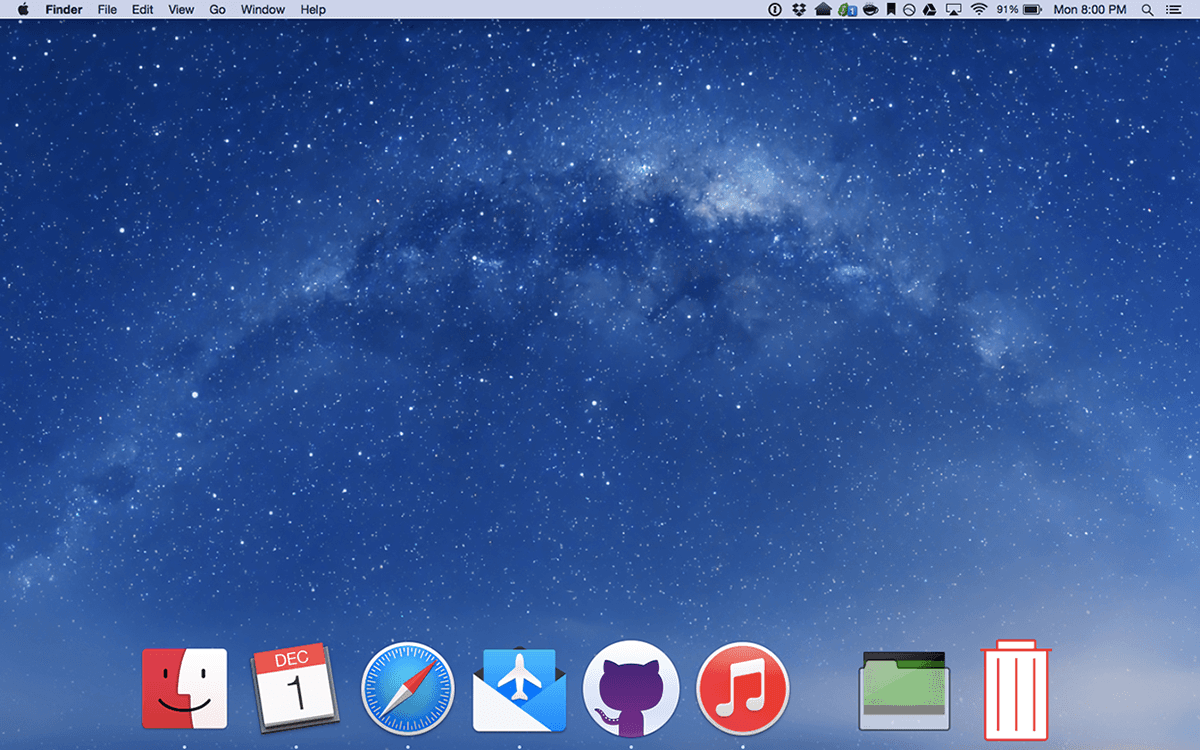The width and height of the screenshot is (1200, 750).
Task: Launch the Airmail airplane envelope app
Action: click(519, 690)
